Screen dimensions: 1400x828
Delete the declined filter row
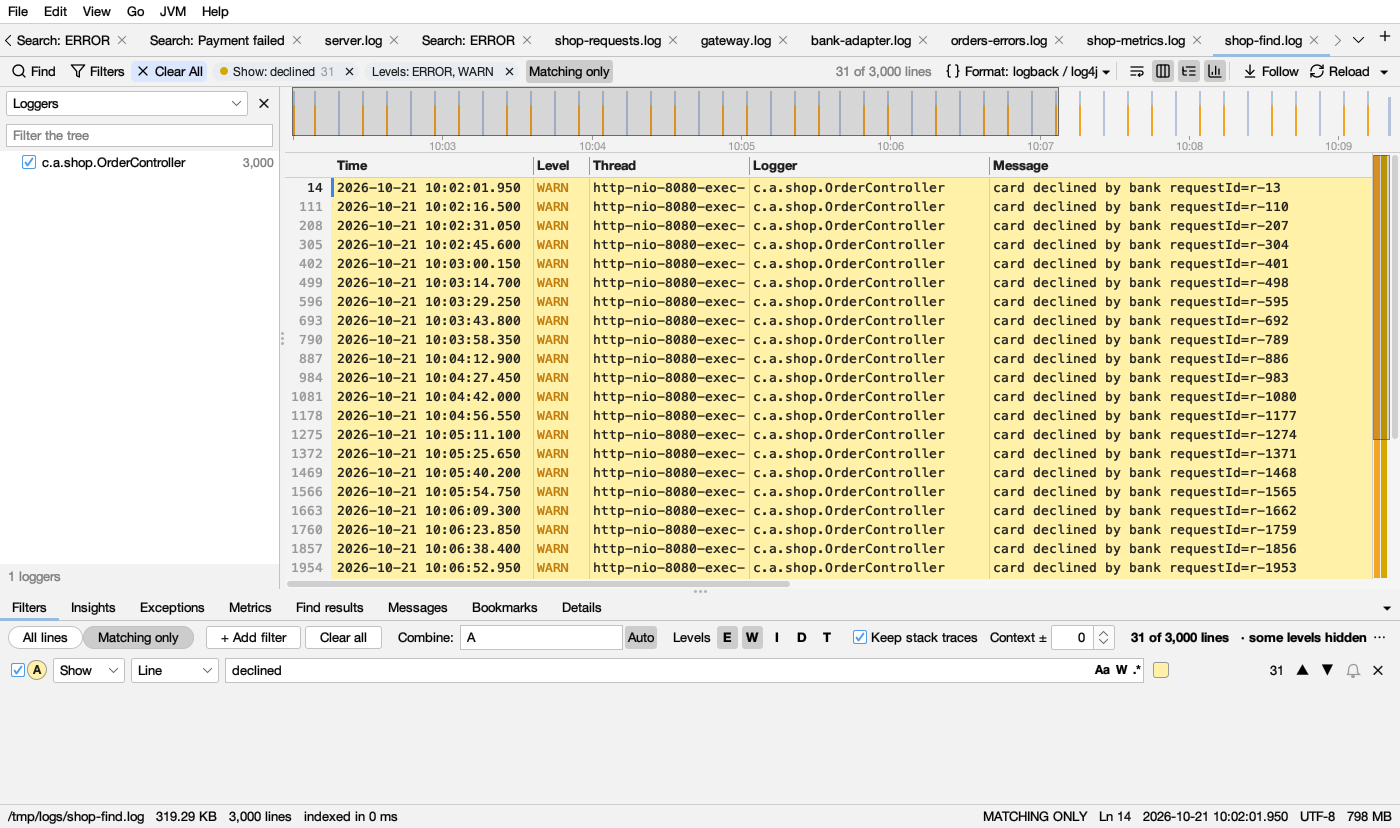coord(1378,671)
